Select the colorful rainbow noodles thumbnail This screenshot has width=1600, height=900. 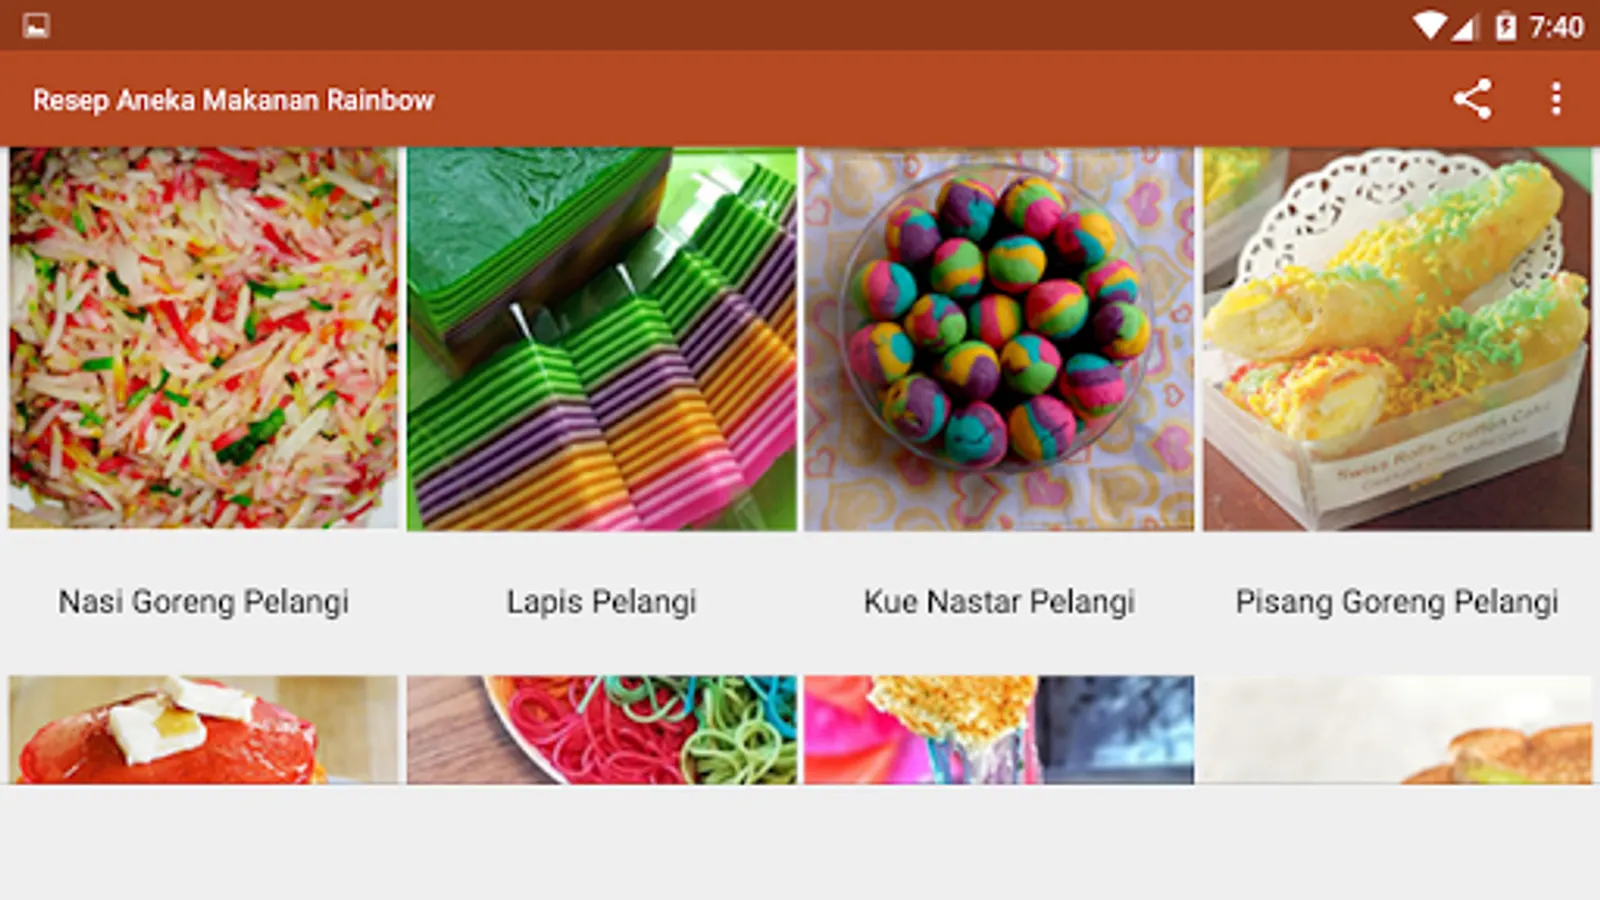602,729
